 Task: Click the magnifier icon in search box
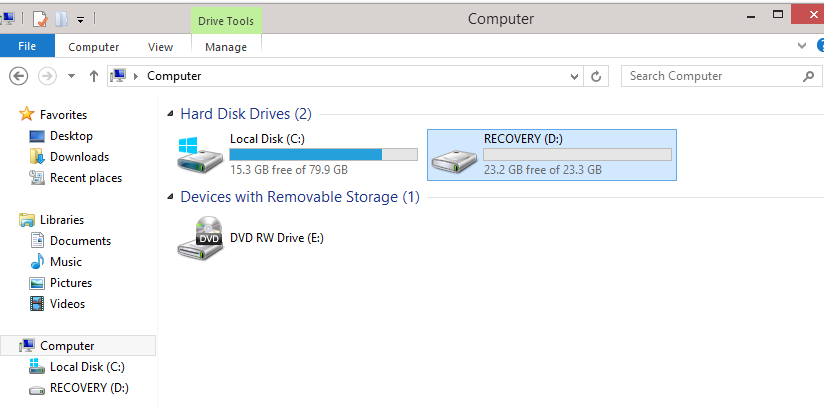tap(808, 76)
